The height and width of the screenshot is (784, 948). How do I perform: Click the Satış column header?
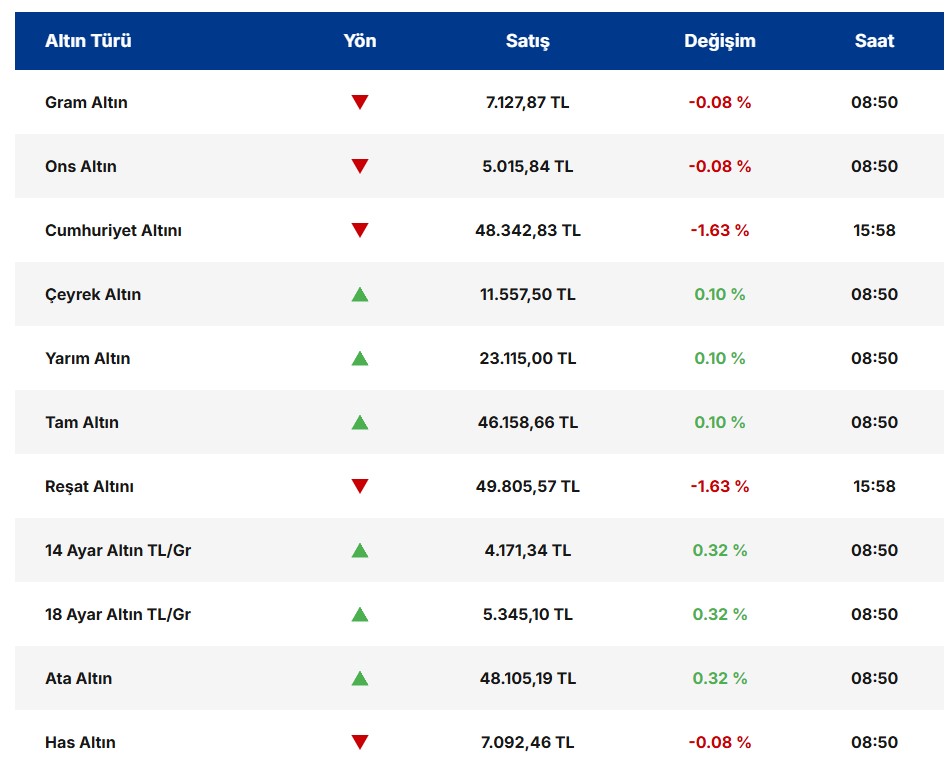[527, 41]
